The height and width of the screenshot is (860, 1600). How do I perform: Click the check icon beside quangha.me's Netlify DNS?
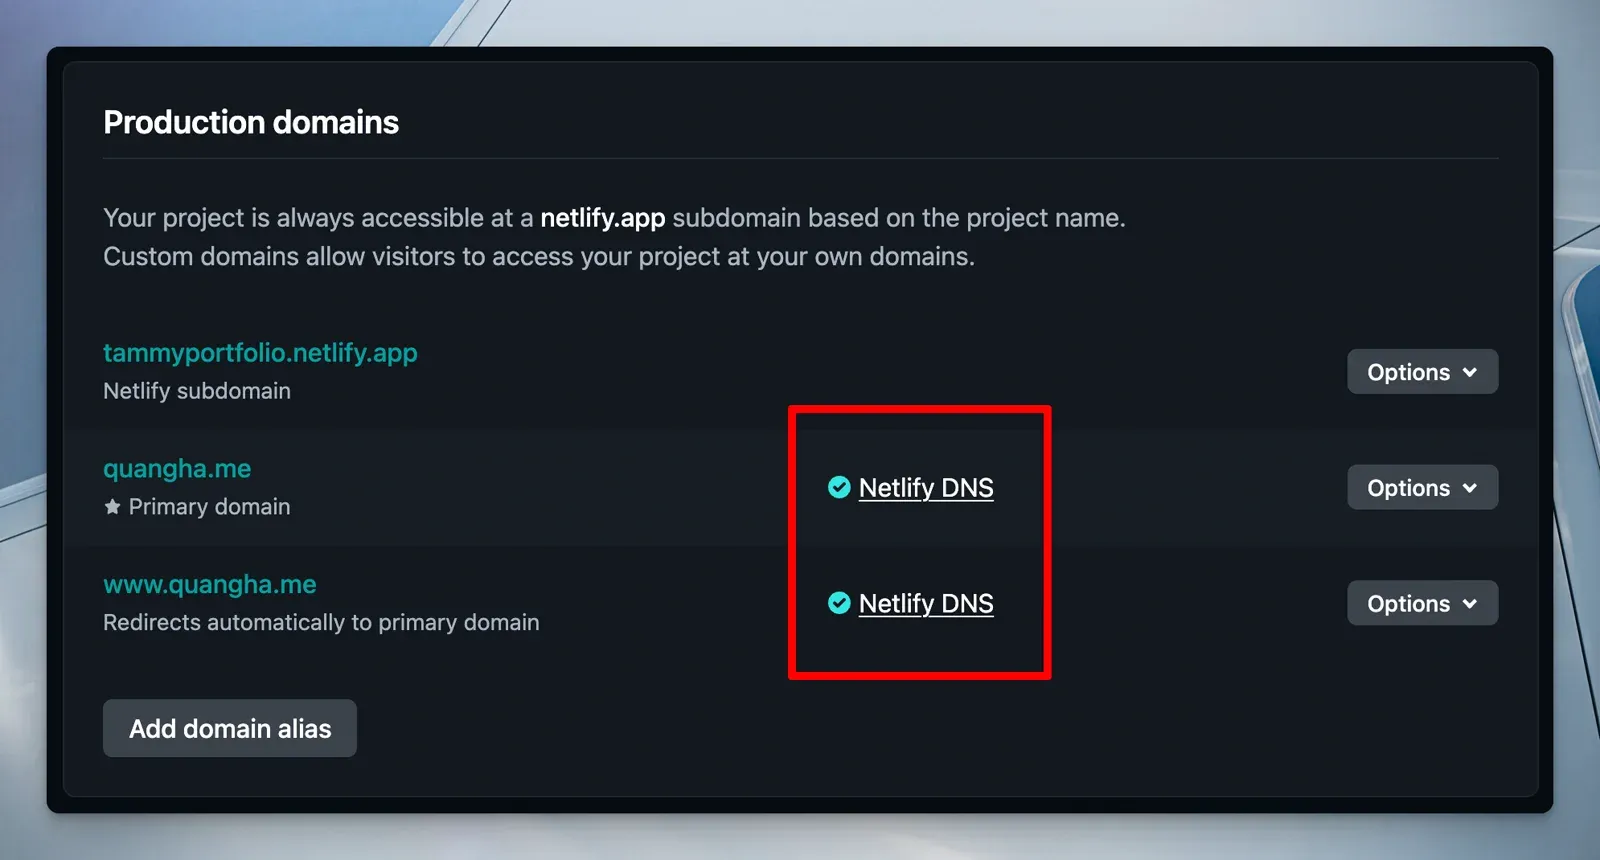click(x=839, y=487)
